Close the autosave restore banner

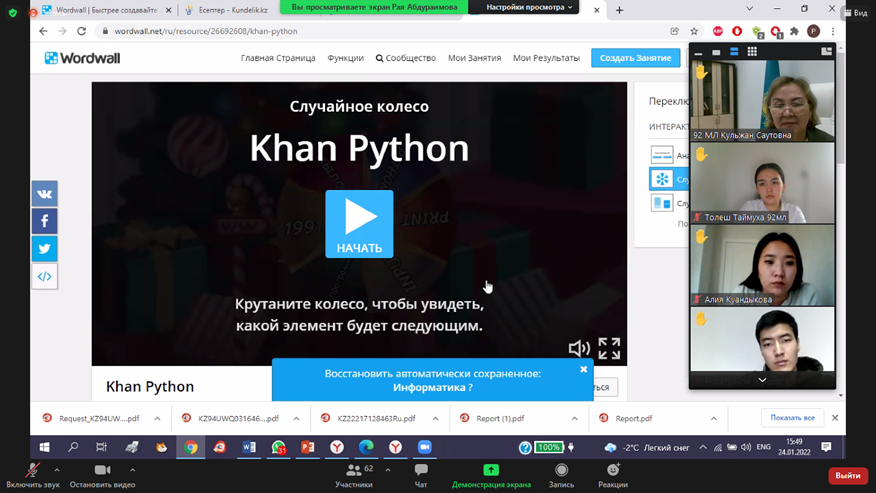584,370
